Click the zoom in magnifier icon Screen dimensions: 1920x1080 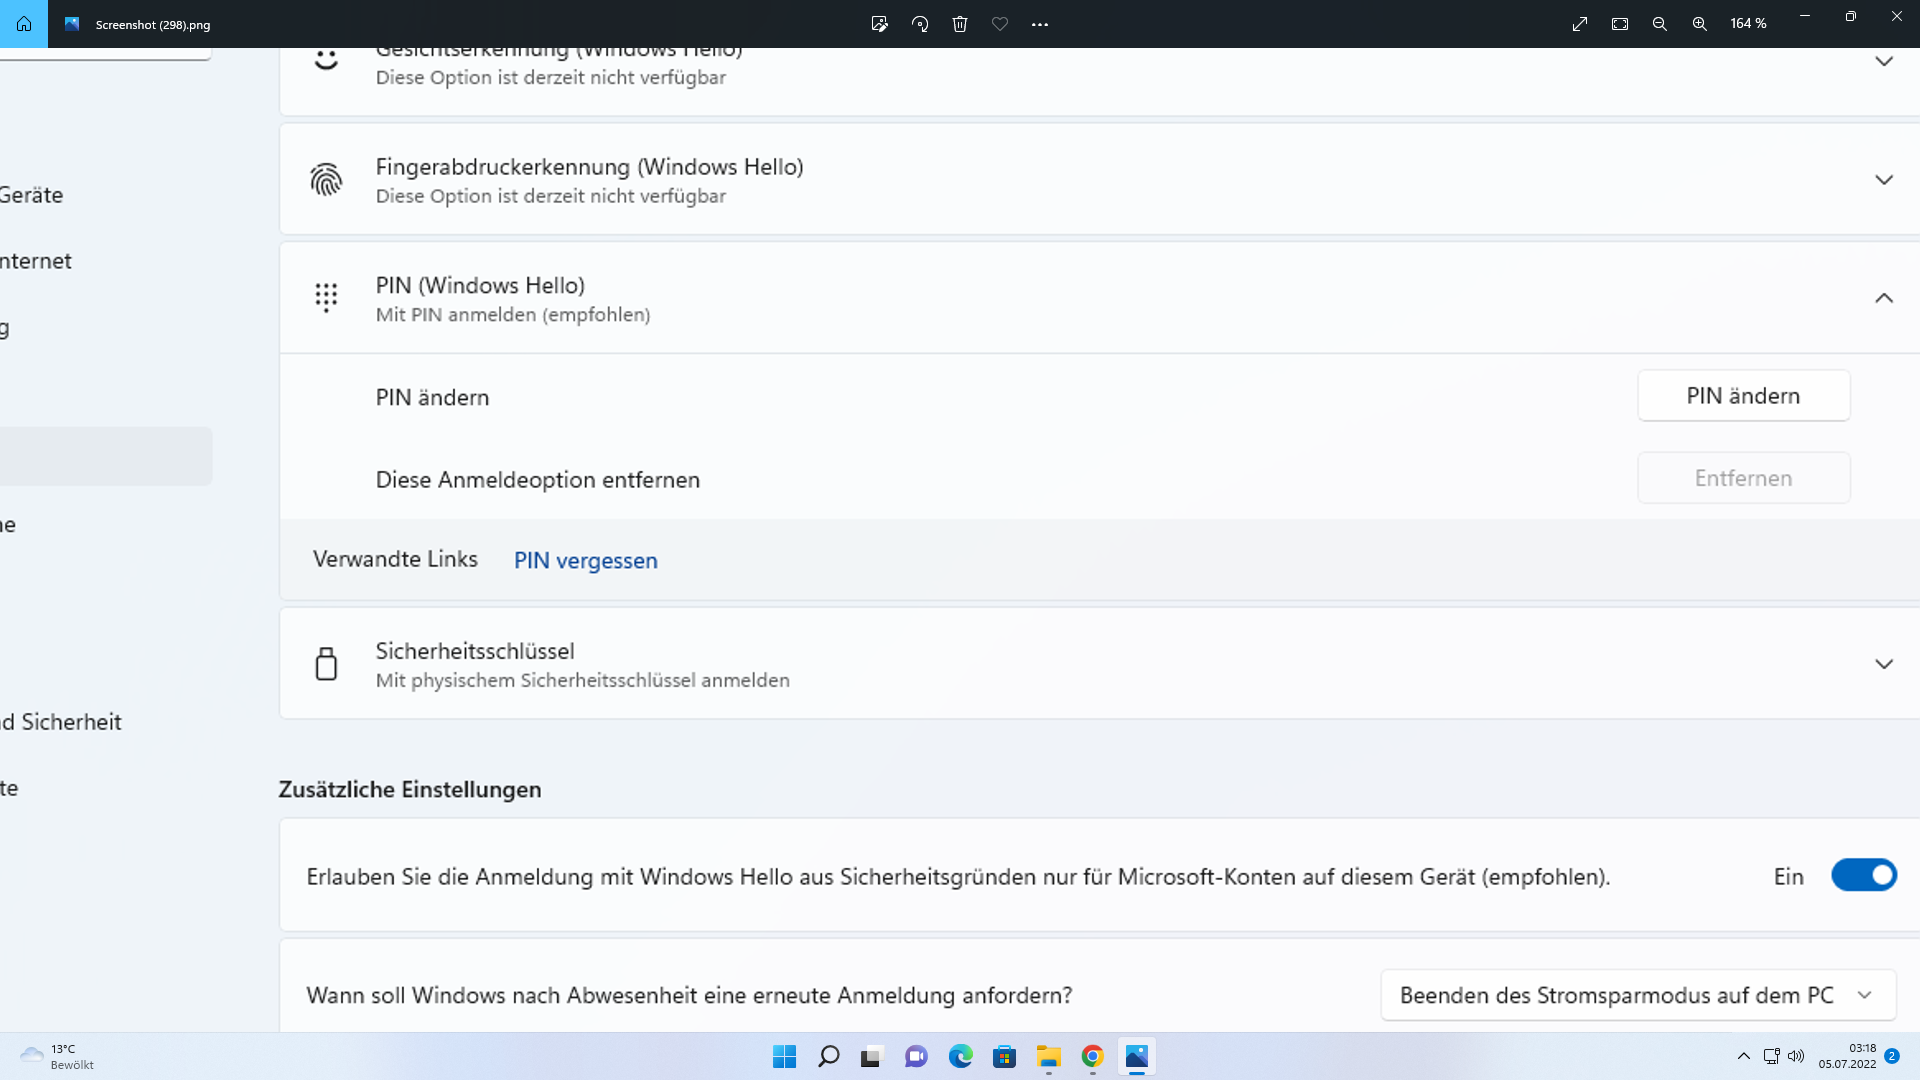tap(1699, 24)
